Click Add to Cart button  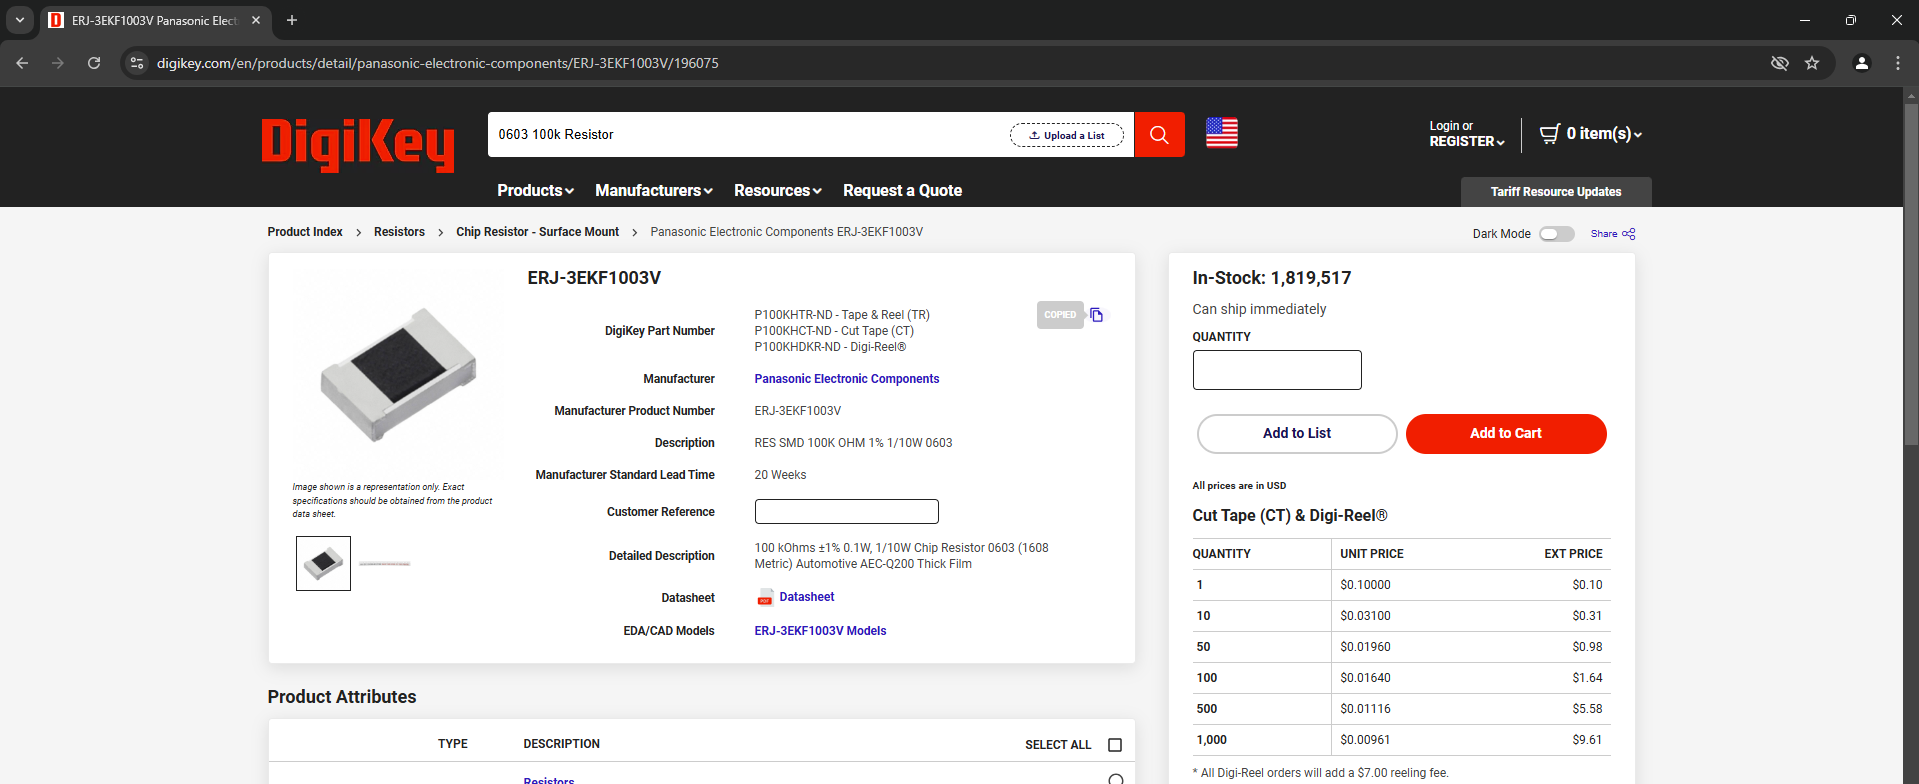click(1506, 434)
